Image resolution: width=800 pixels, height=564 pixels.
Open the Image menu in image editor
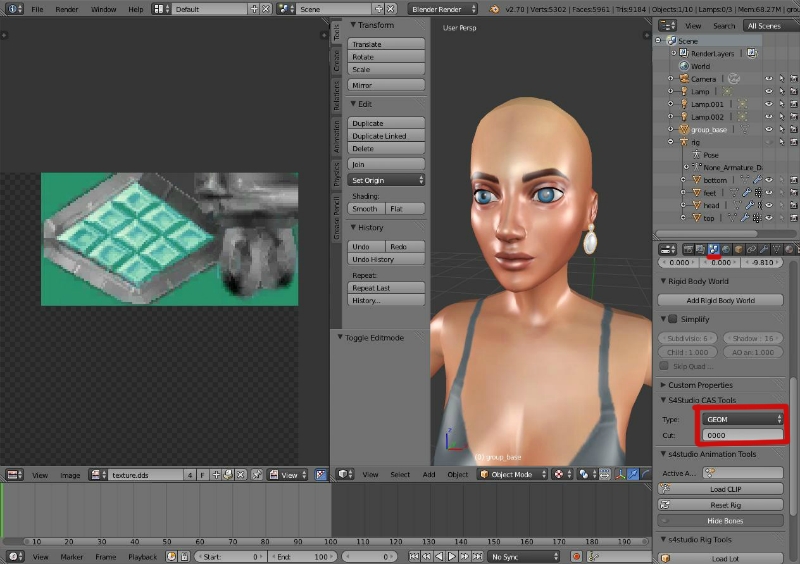(70, 475)
